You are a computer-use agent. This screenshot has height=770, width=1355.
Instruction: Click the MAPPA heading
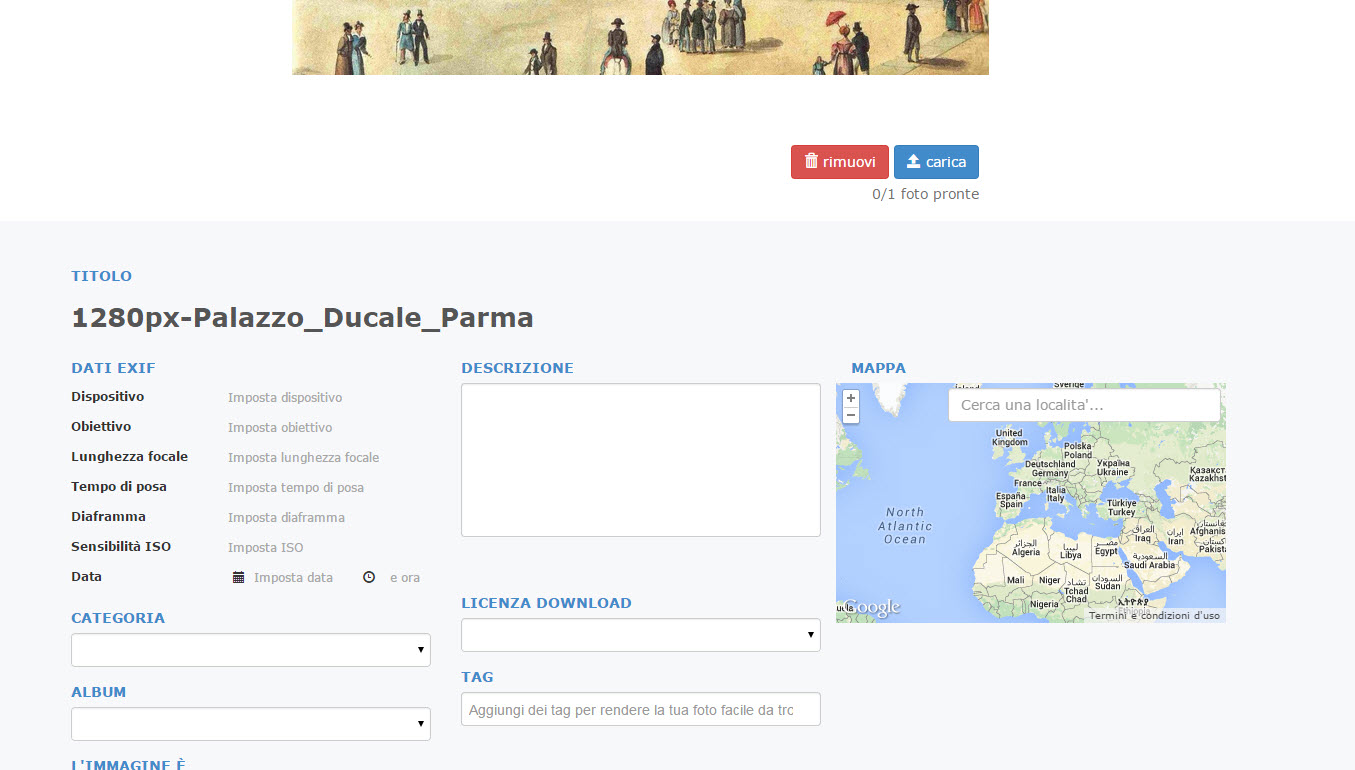point(879,368)
